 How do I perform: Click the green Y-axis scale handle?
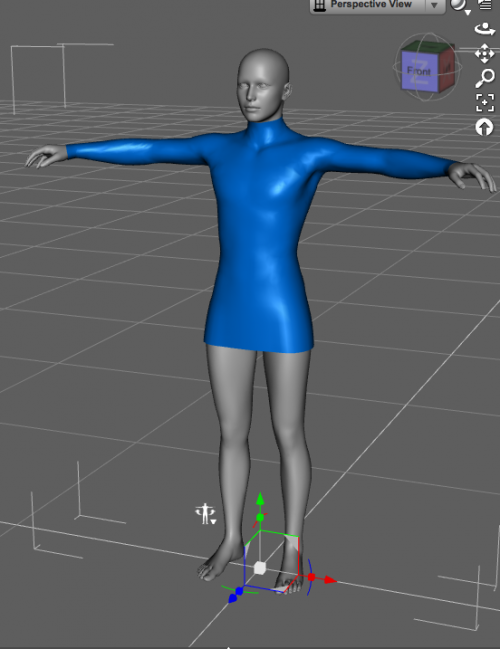[x=260, y=517]
